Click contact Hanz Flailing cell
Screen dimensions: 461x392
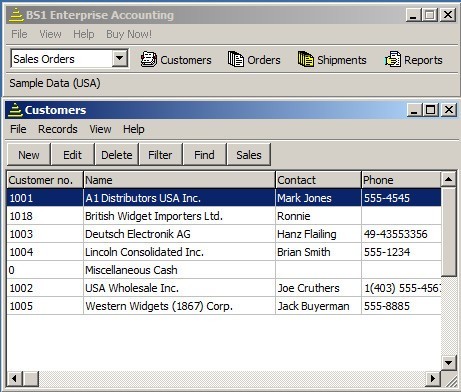point(318,234)
